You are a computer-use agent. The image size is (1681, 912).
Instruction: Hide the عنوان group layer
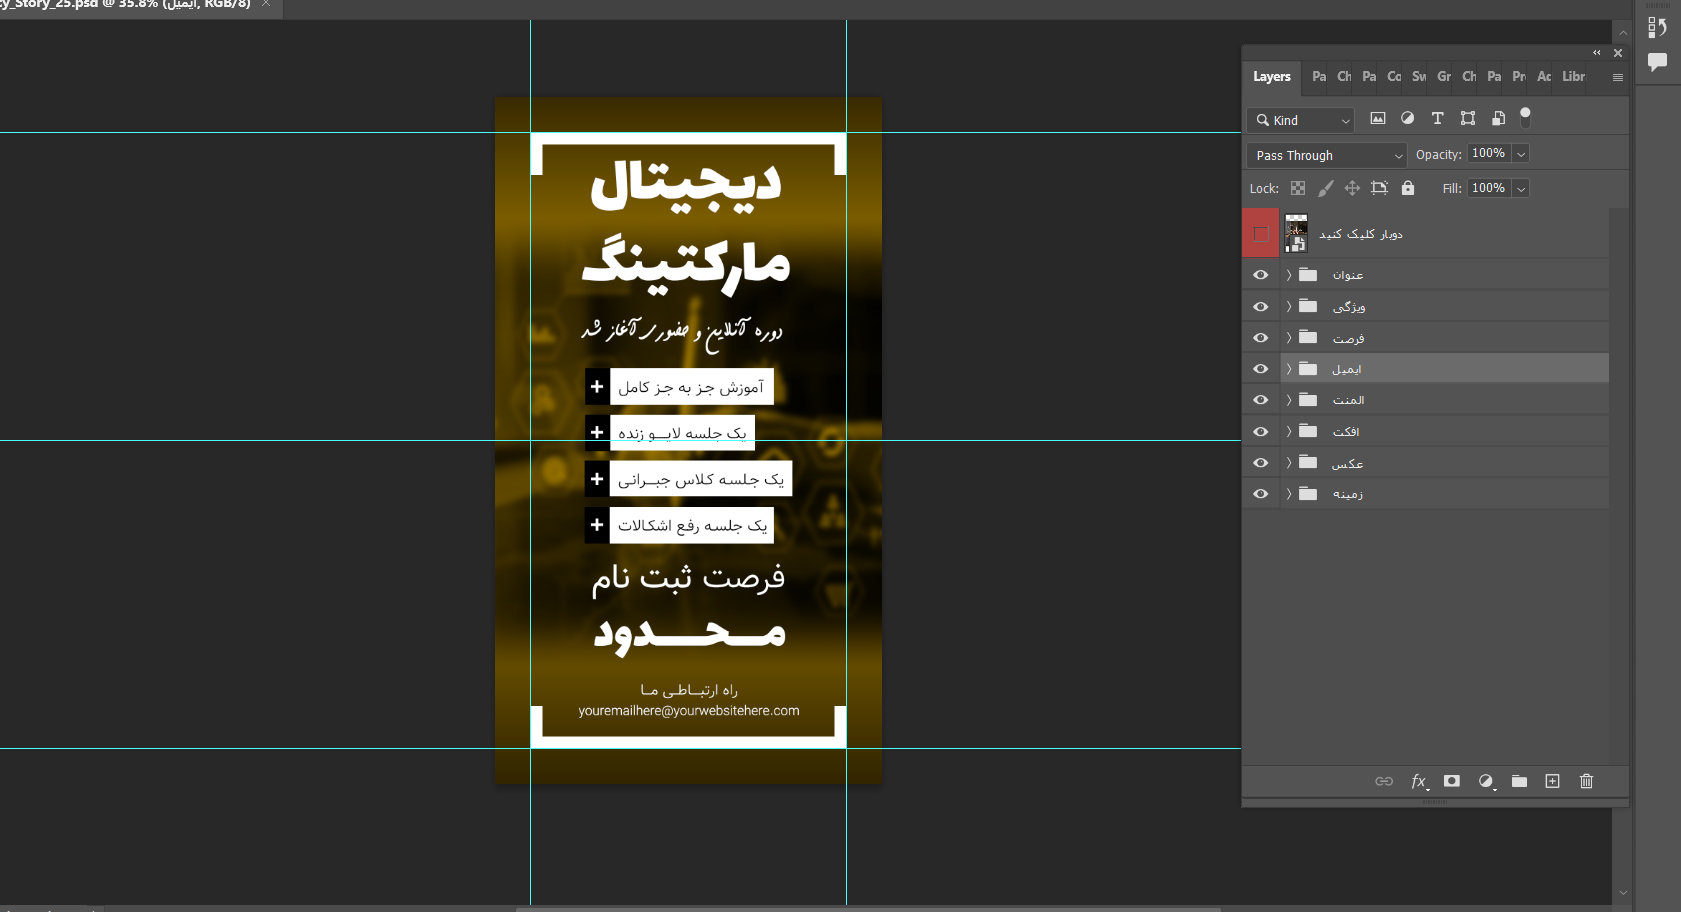pyautogui.click(x=1260, y=275)
